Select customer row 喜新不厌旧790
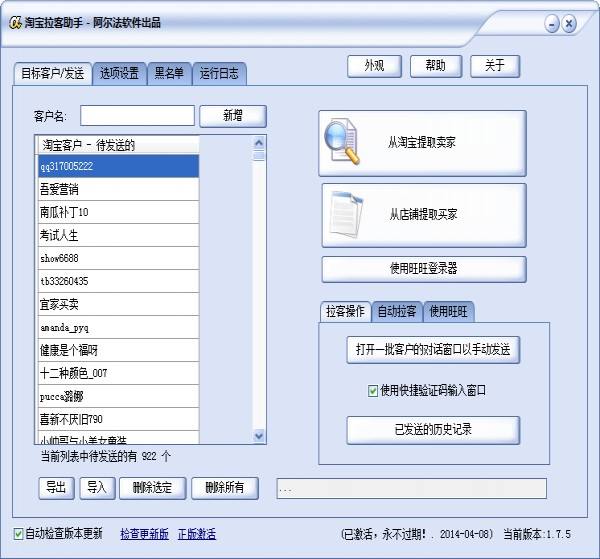The image size is (600, 559). click(119, 419)
